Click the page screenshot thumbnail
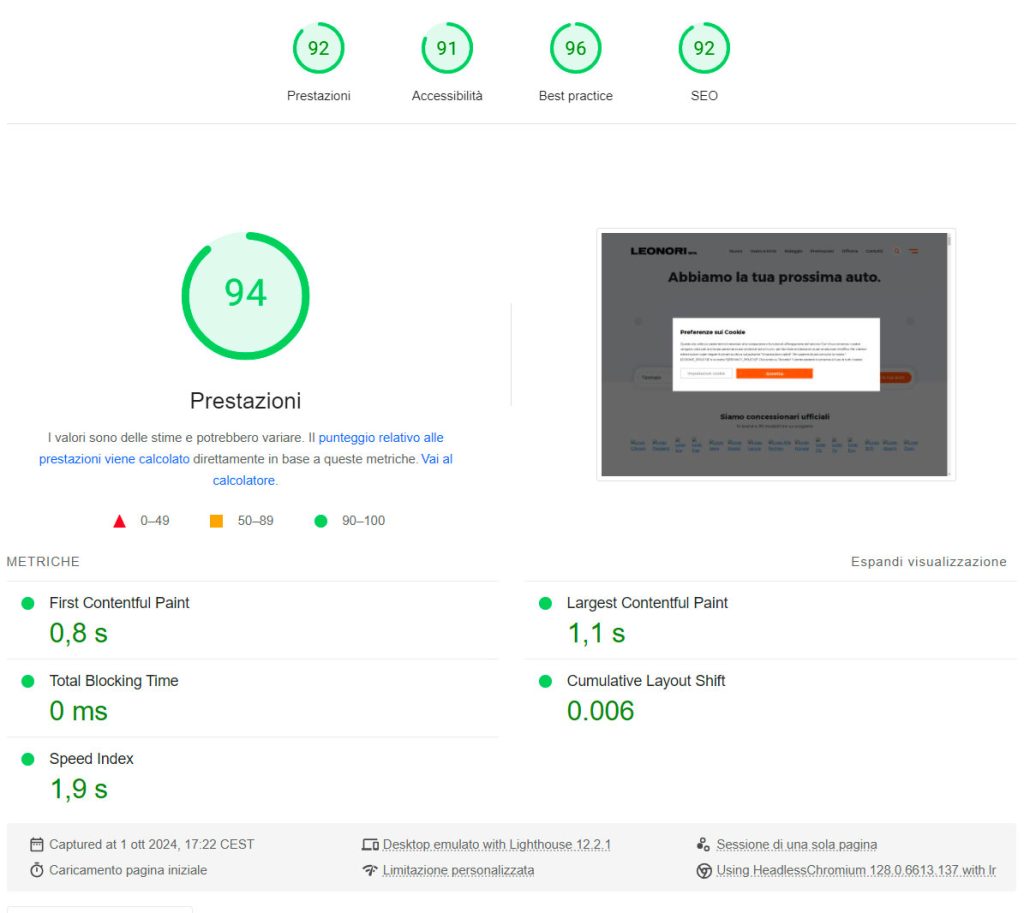 pos(775,354)
